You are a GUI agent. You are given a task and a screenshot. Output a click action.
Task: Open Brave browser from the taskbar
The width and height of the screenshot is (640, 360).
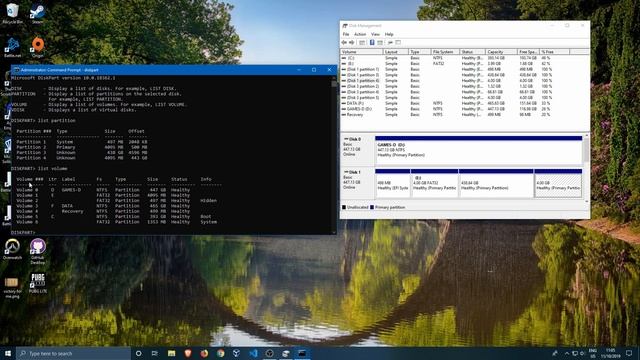(x=188, y=353)
